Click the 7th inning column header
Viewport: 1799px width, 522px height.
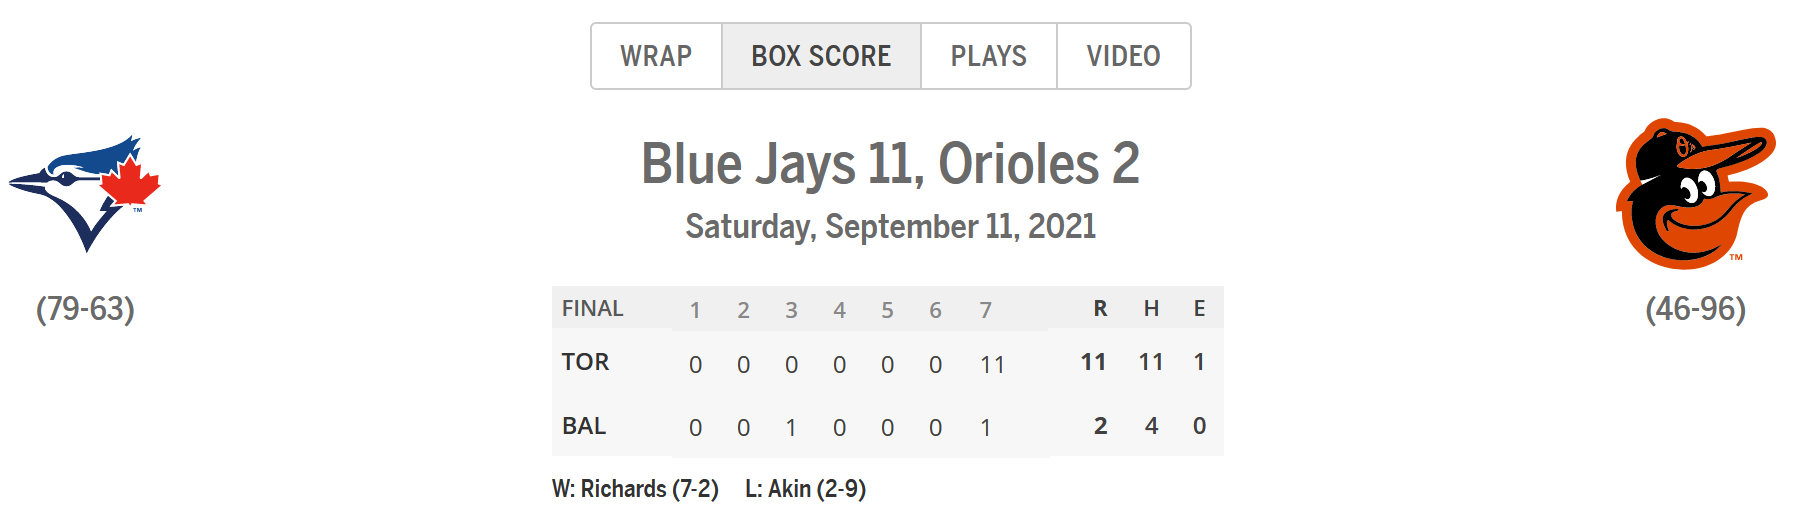985,310
